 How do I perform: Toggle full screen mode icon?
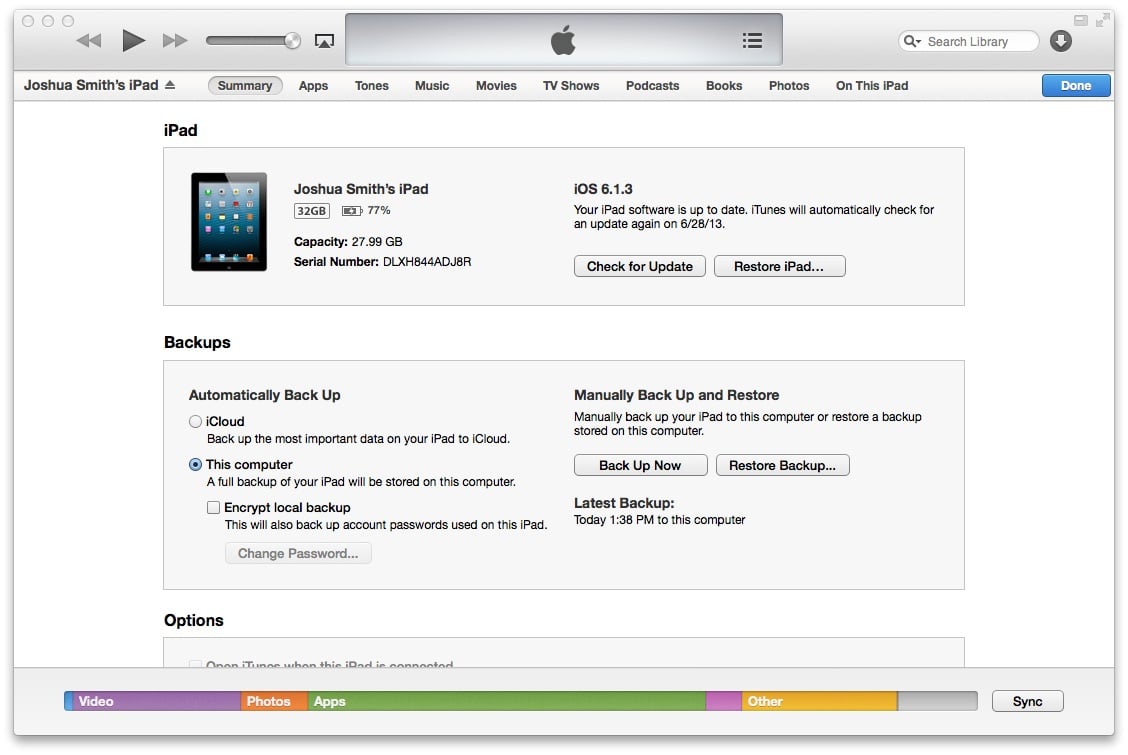[1102, 20]
